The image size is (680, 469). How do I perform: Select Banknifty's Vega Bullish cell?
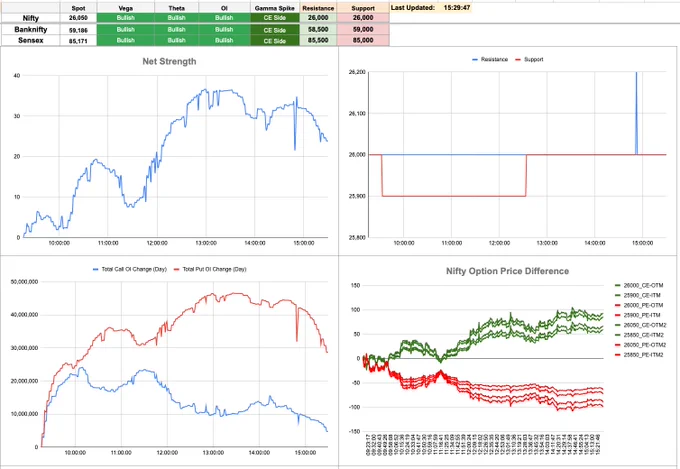[x=125, y=30]
